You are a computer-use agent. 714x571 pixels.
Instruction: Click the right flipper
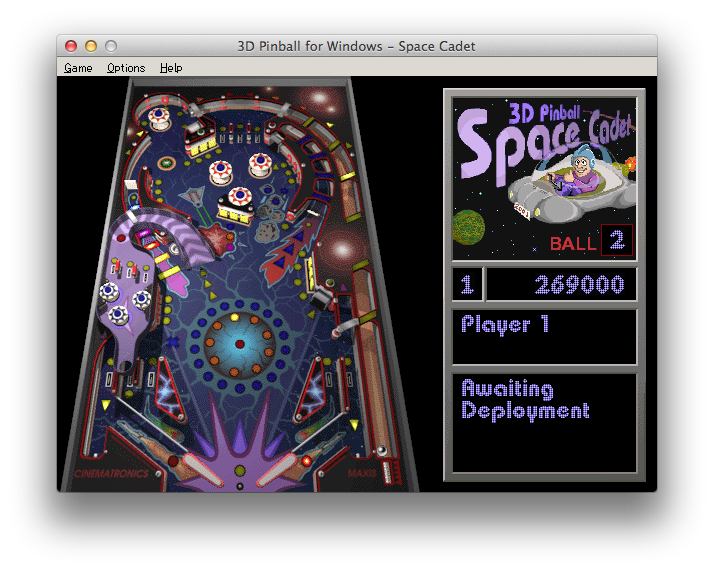[278, 470]
